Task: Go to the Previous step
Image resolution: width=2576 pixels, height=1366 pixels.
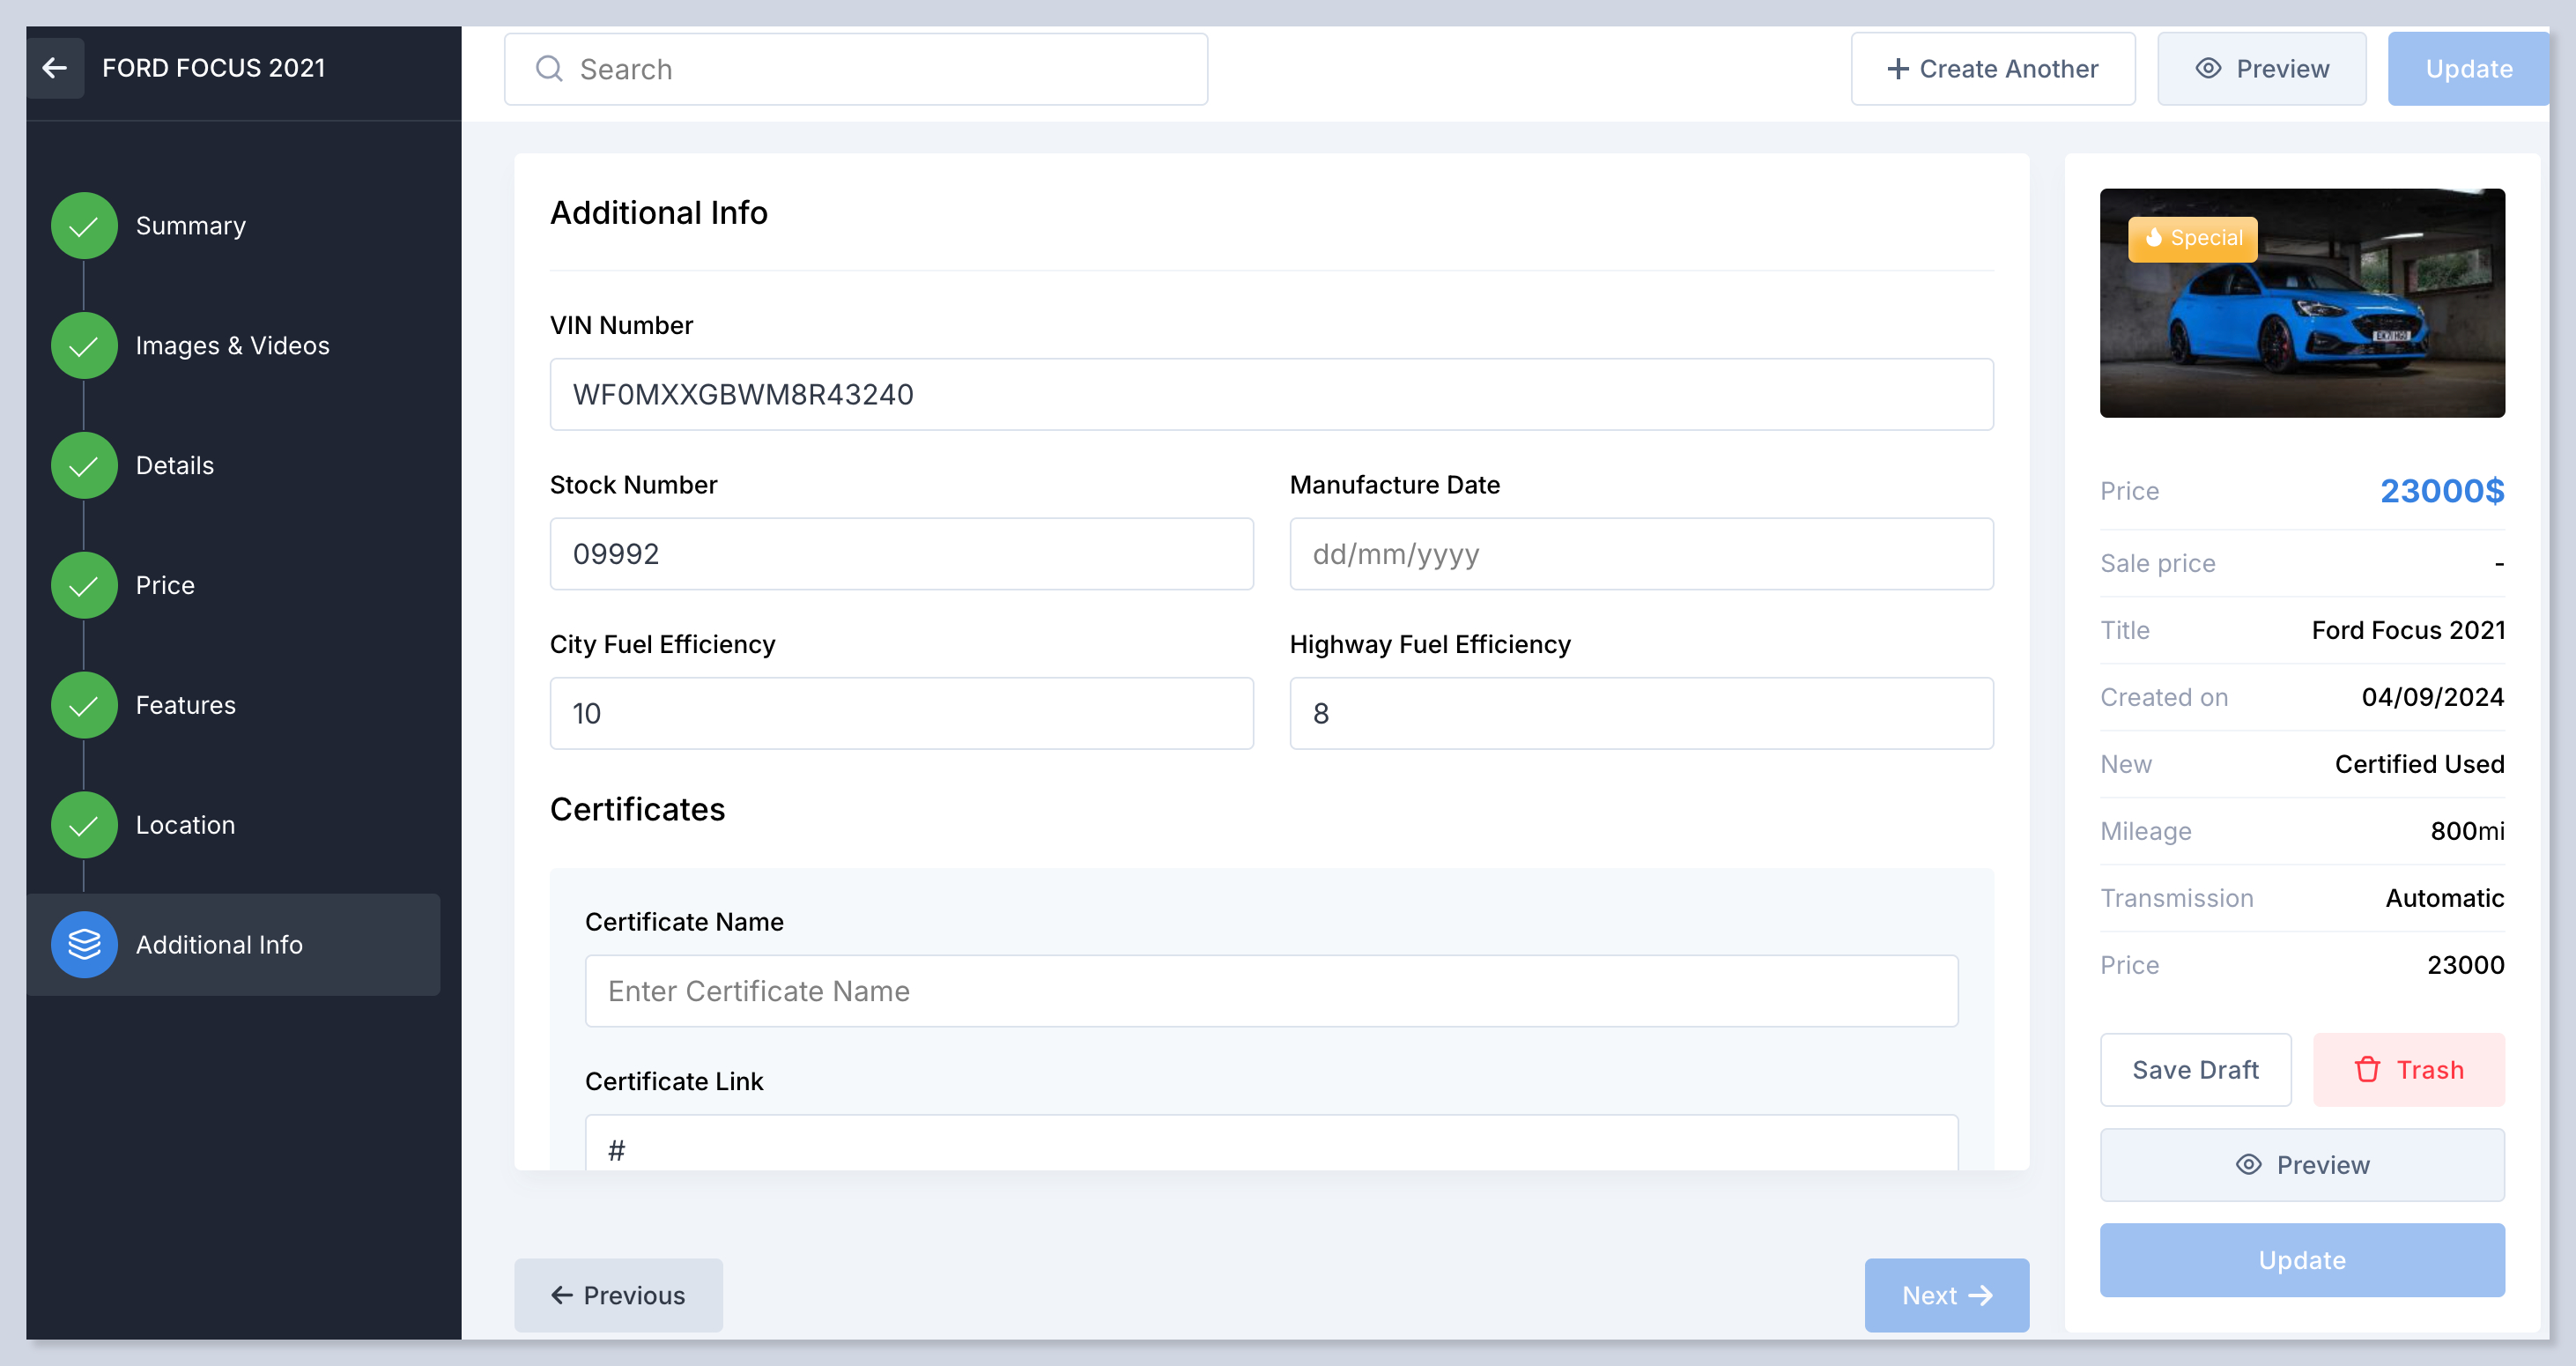Action: 618,1295
